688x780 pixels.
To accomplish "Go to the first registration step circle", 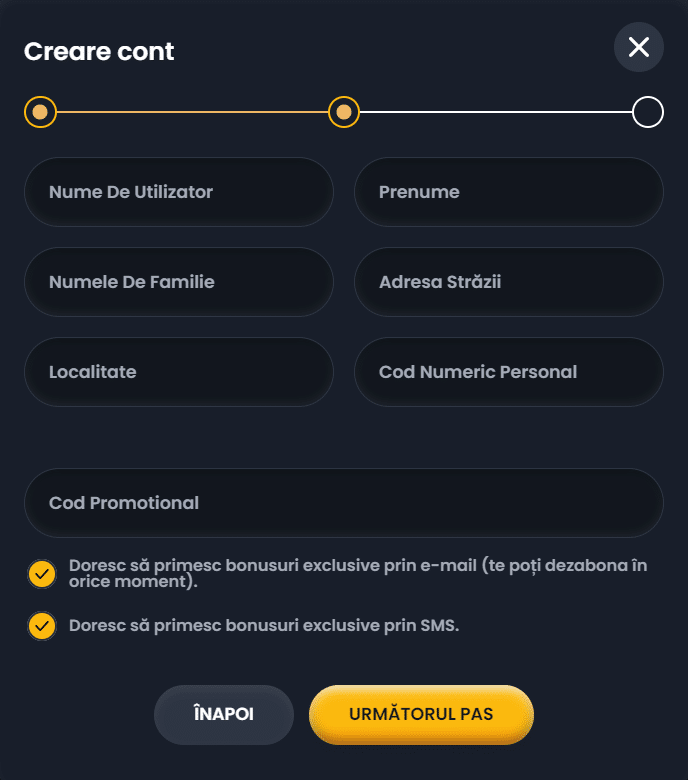I will click(x=40, y=112).
